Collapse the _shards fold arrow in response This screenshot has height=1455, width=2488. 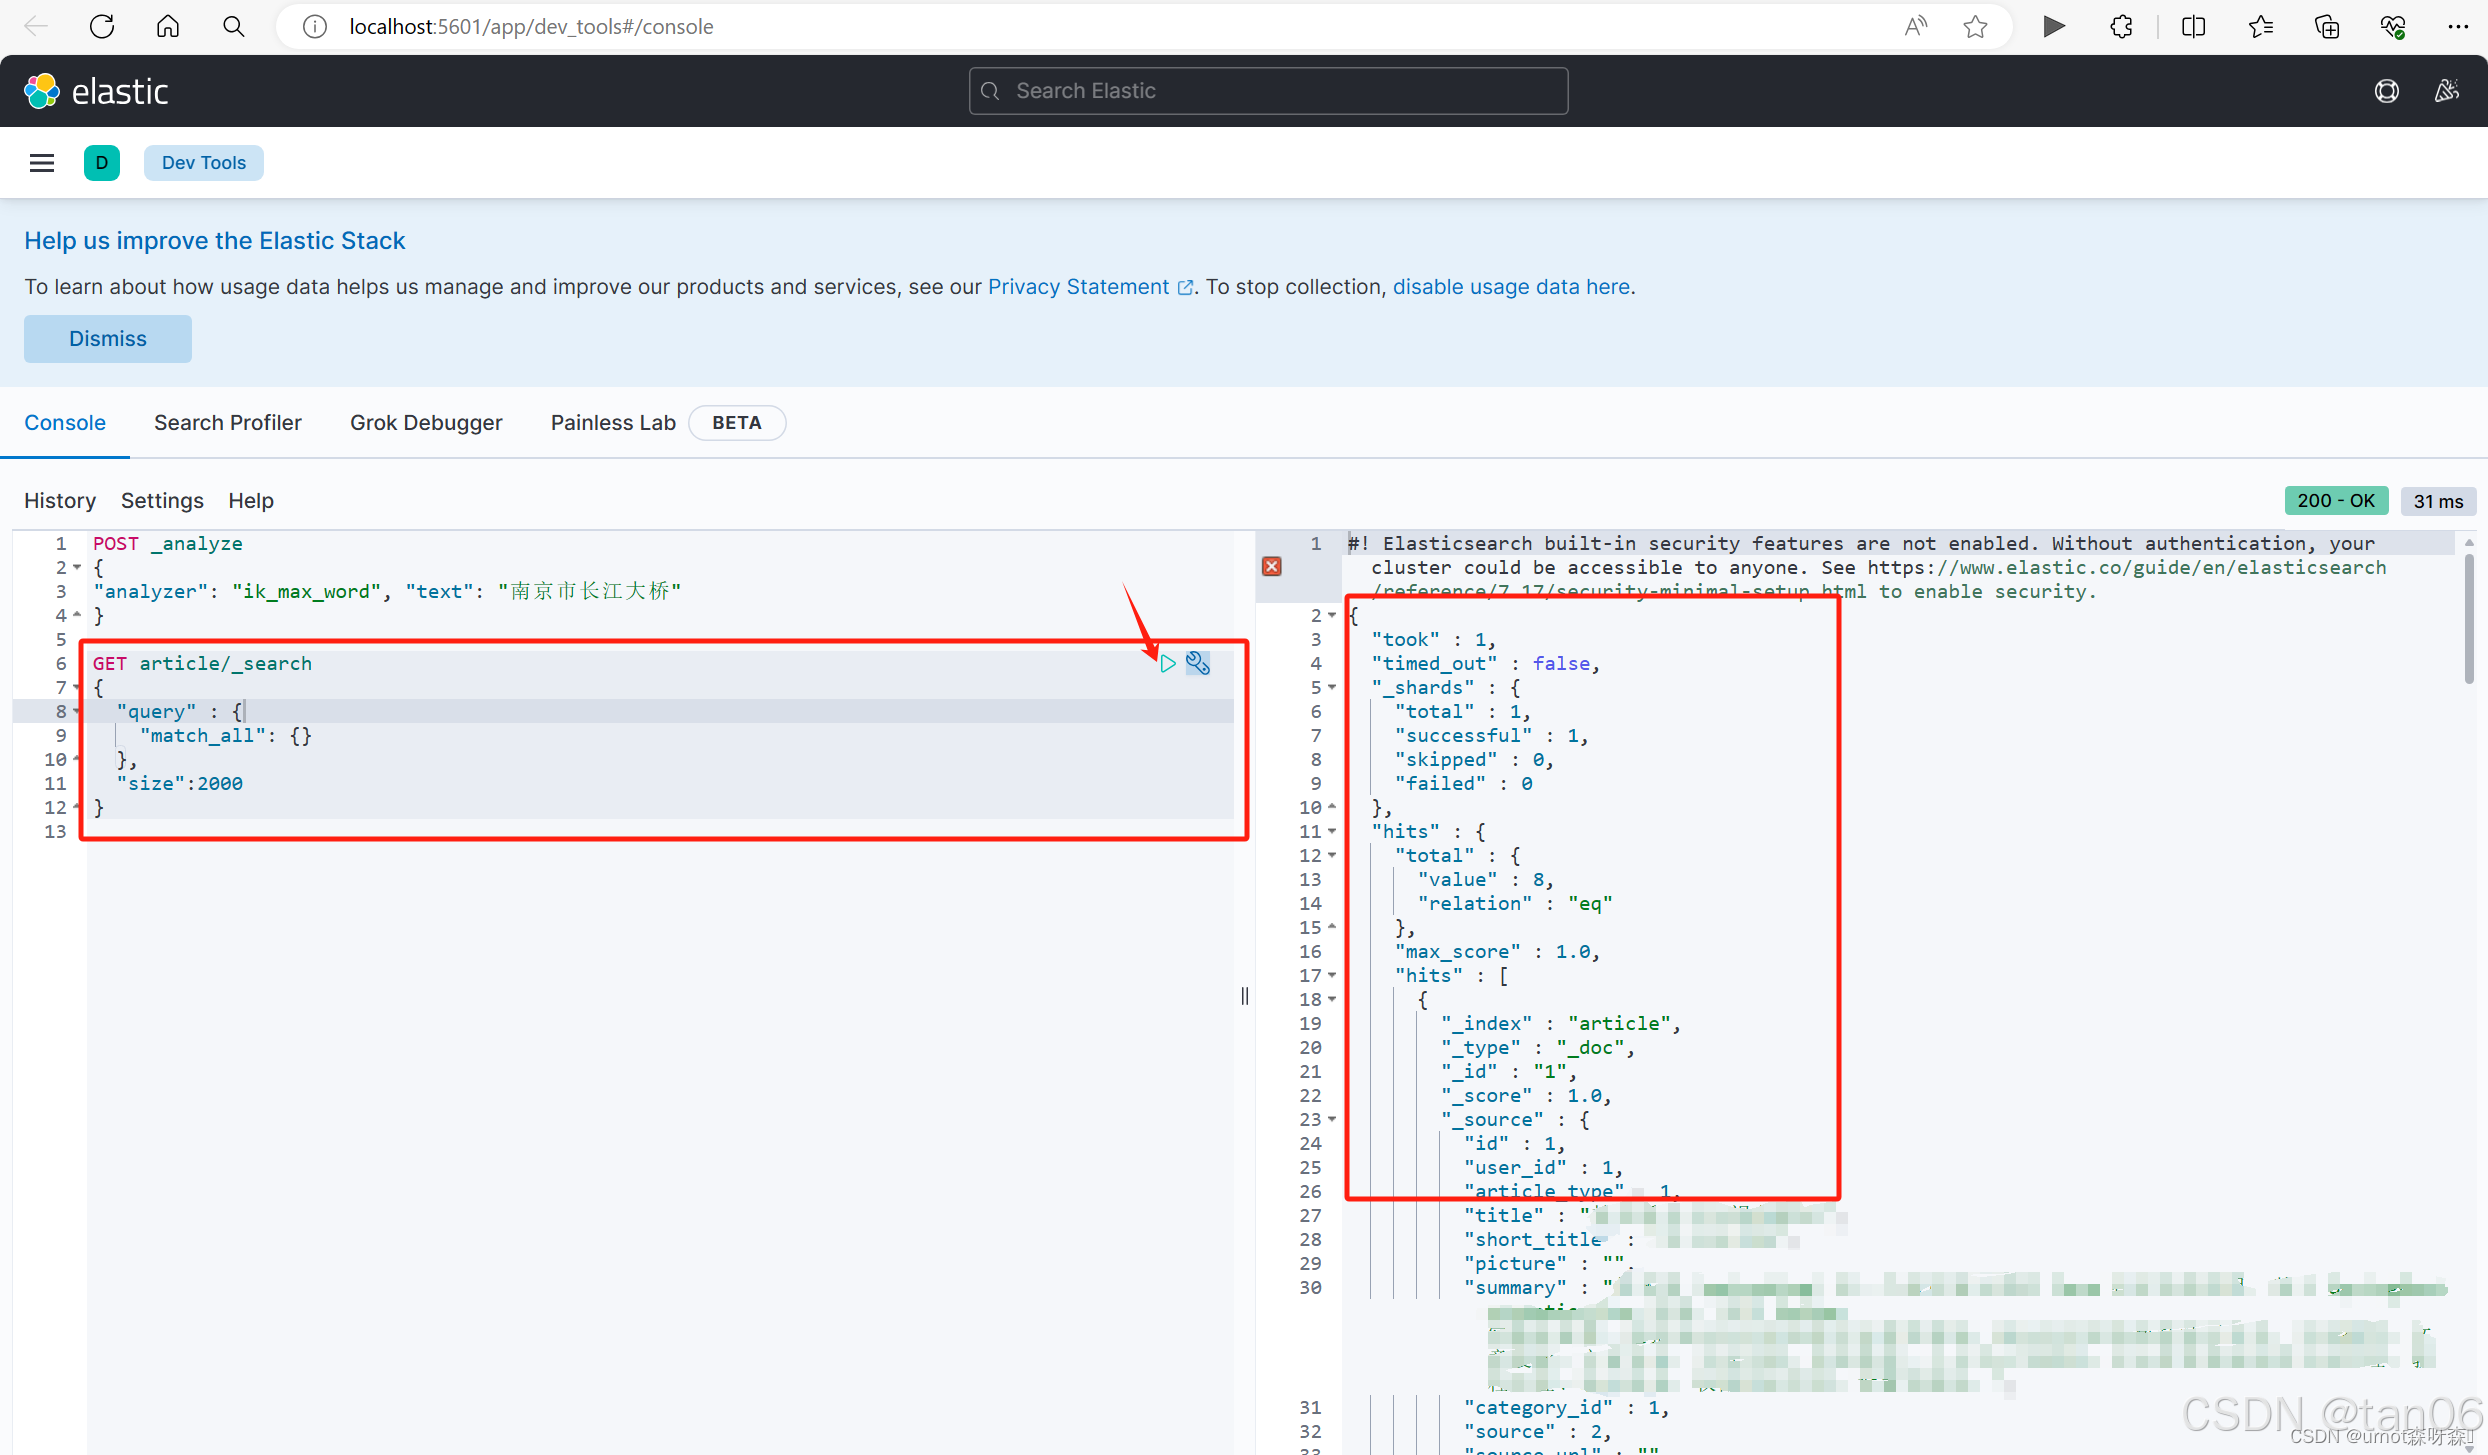click(1332, 687)
